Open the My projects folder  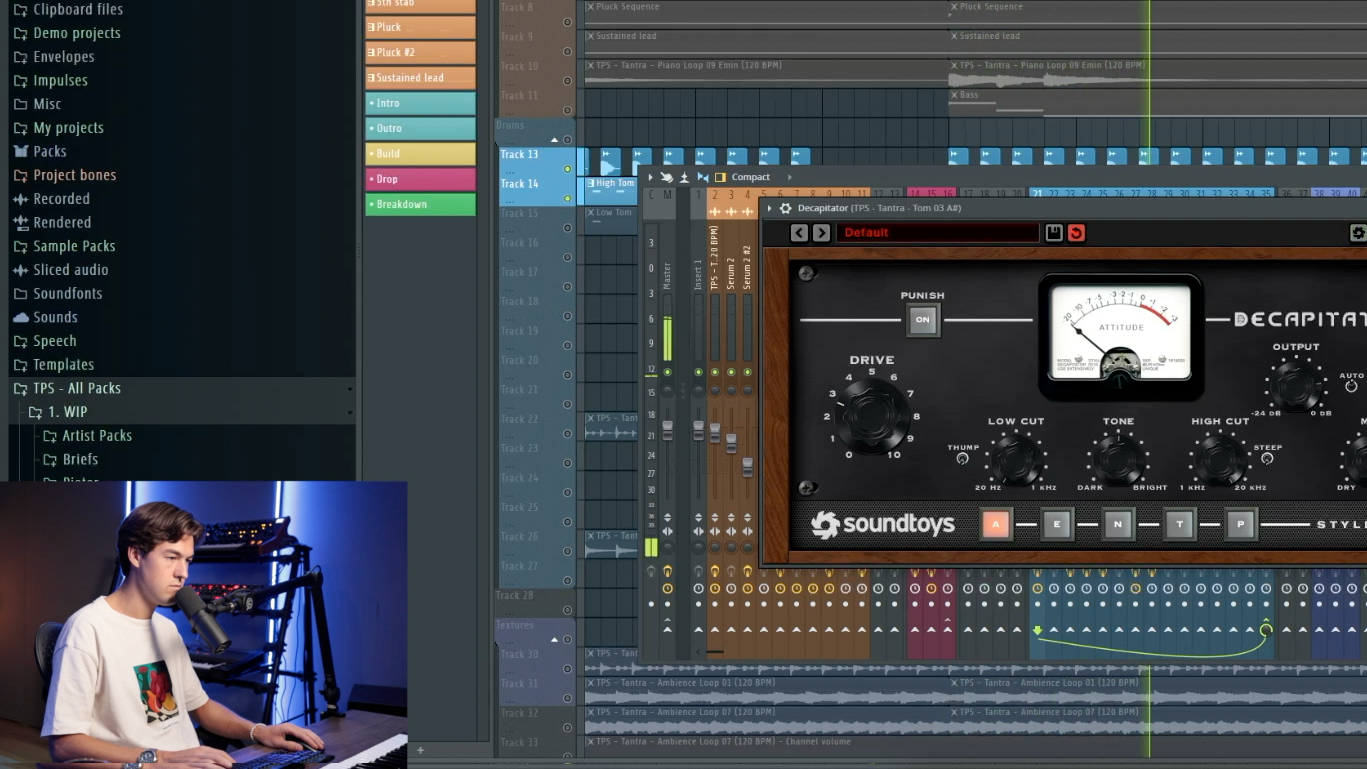[58, 128]
